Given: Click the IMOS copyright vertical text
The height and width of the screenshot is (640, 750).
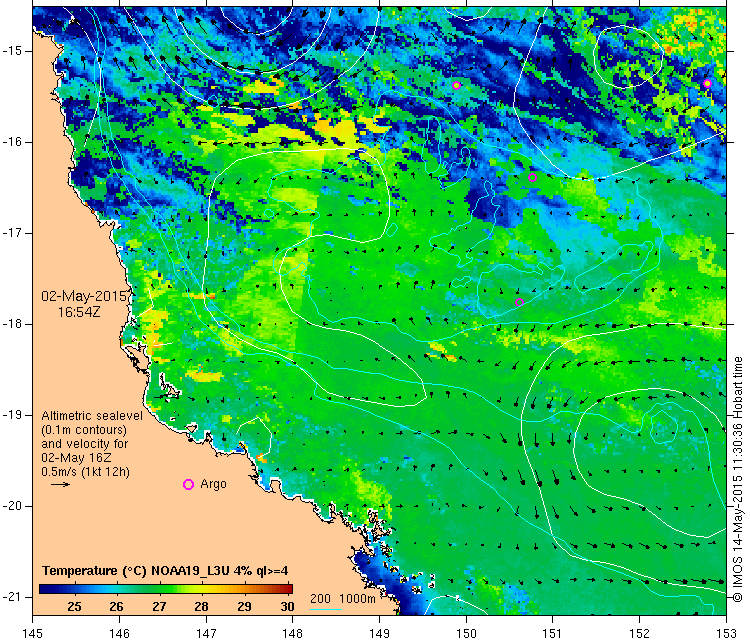Looking at the screenshot, I should pyautogui.click(x=738, y=479).
